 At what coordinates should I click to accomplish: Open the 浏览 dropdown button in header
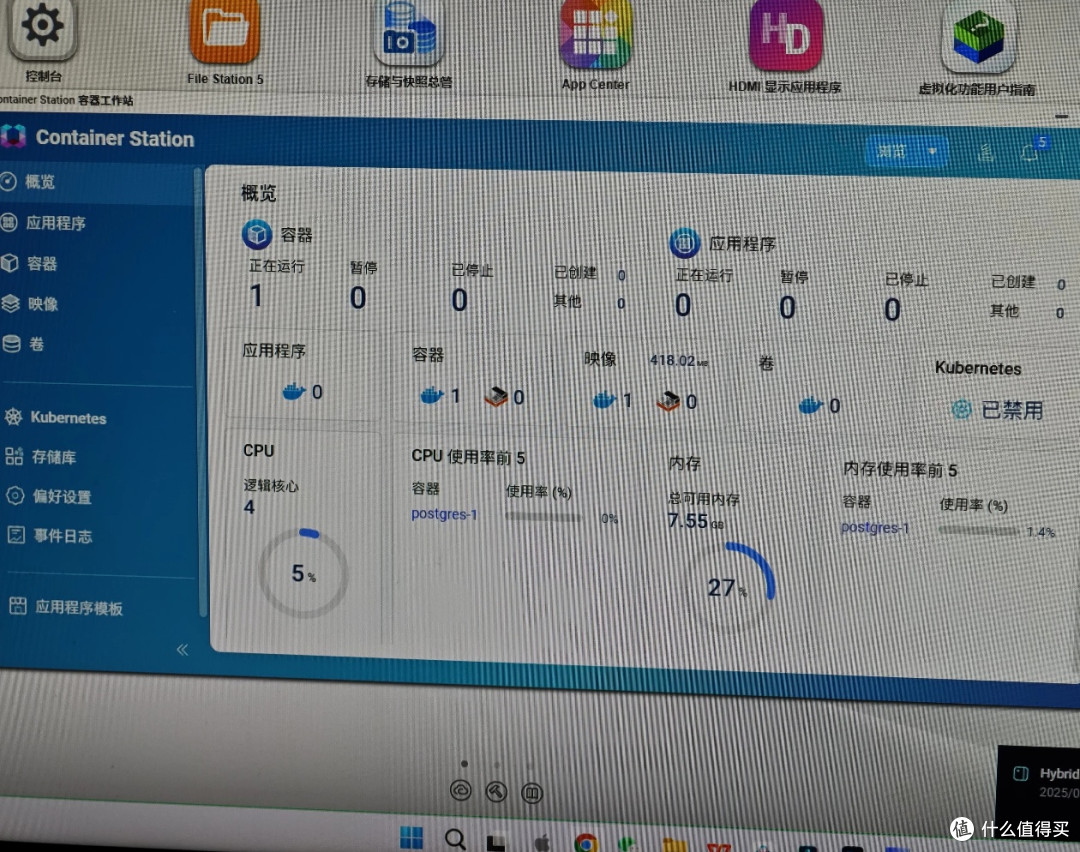point(906,151)
